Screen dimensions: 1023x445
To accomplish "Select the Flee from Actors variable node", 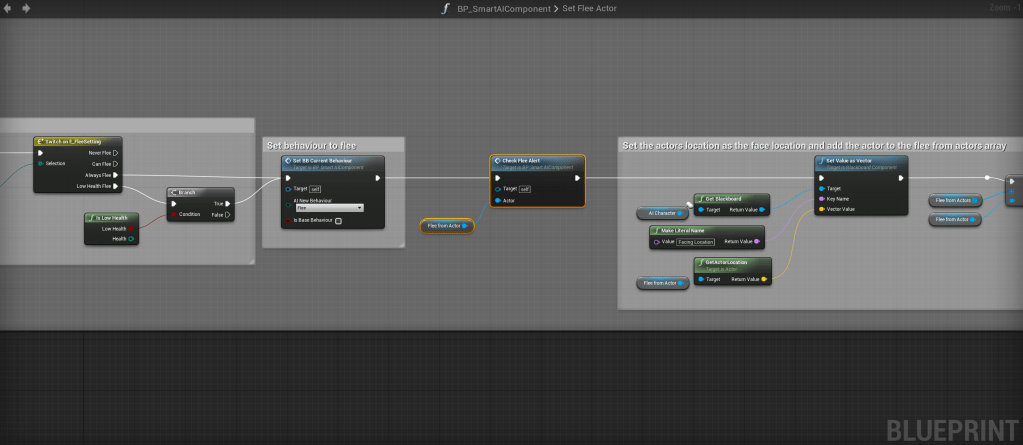I will pos(955,200).
